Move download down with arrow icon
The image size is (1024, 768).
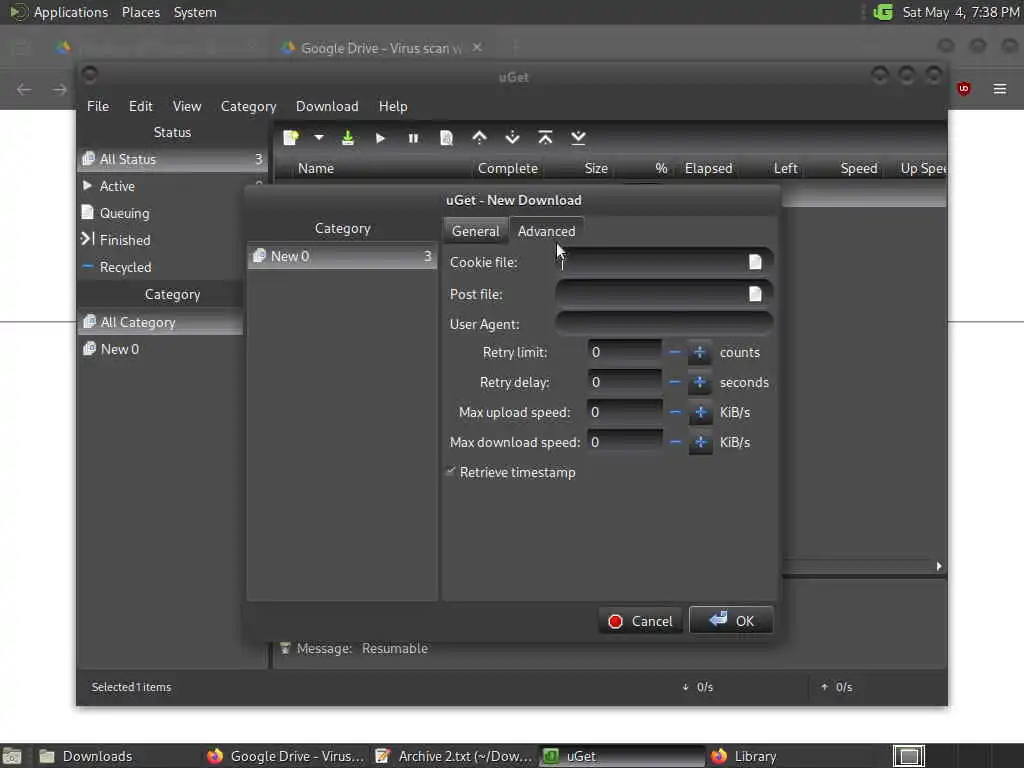513,138
